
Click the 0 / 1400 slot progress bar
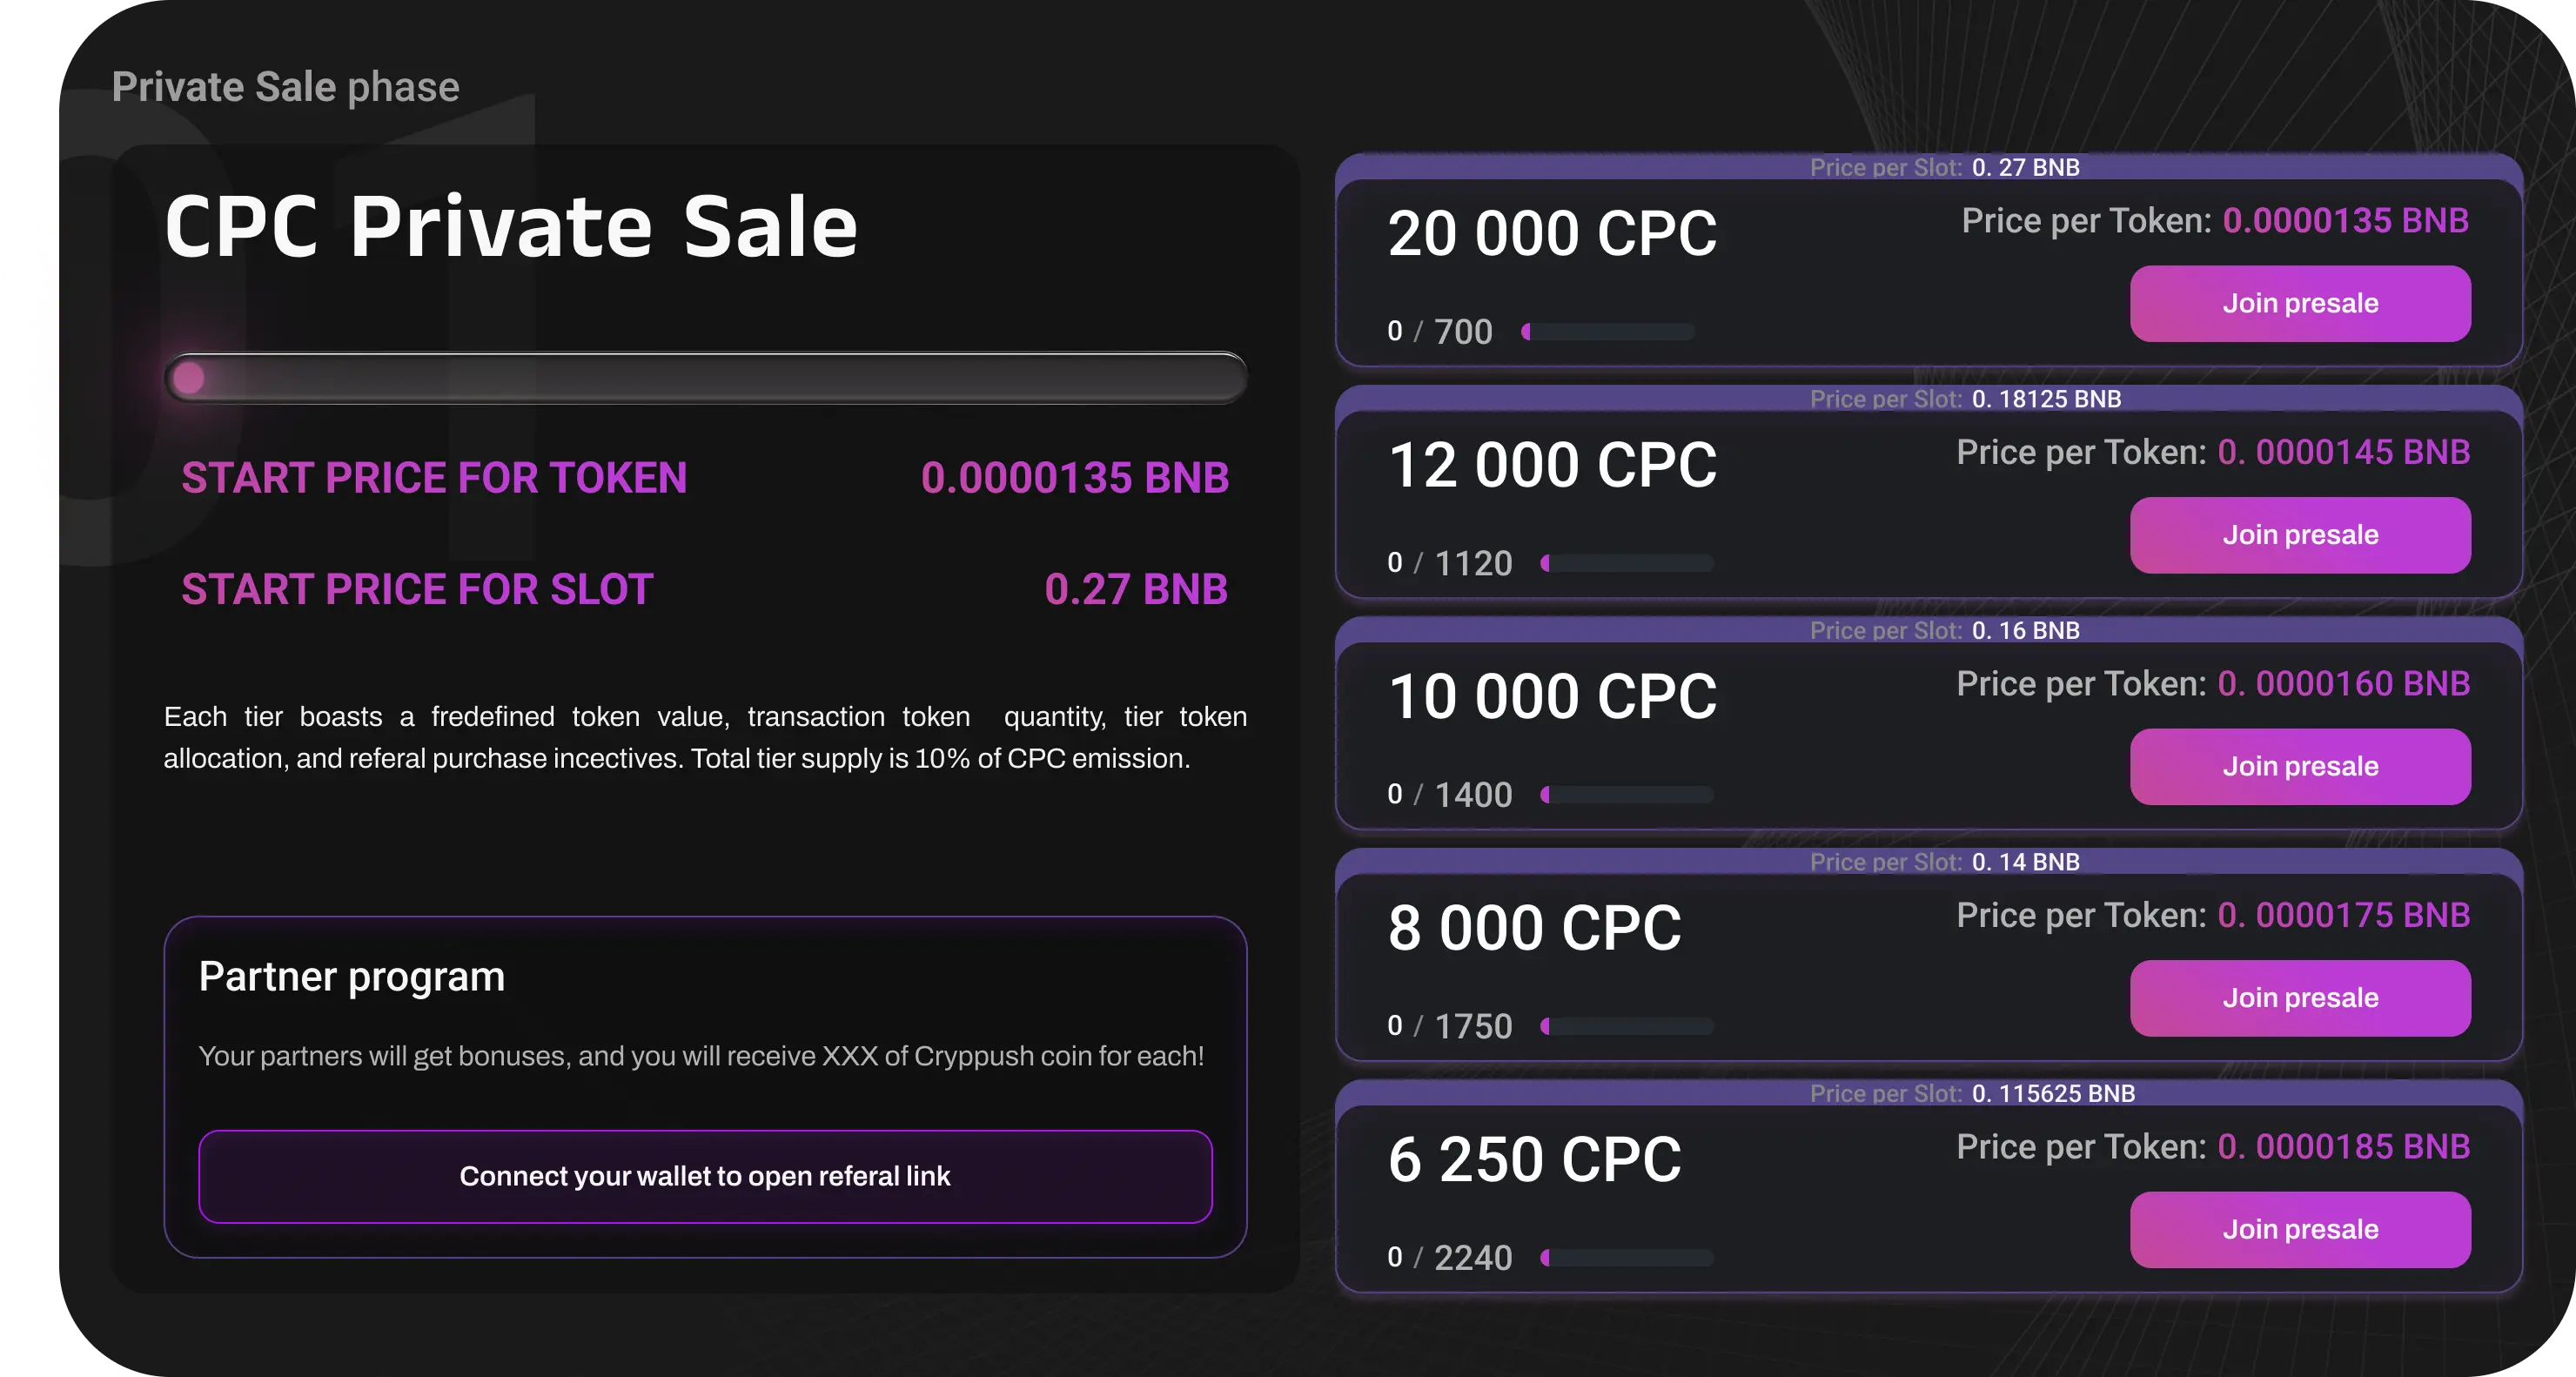1627,795
